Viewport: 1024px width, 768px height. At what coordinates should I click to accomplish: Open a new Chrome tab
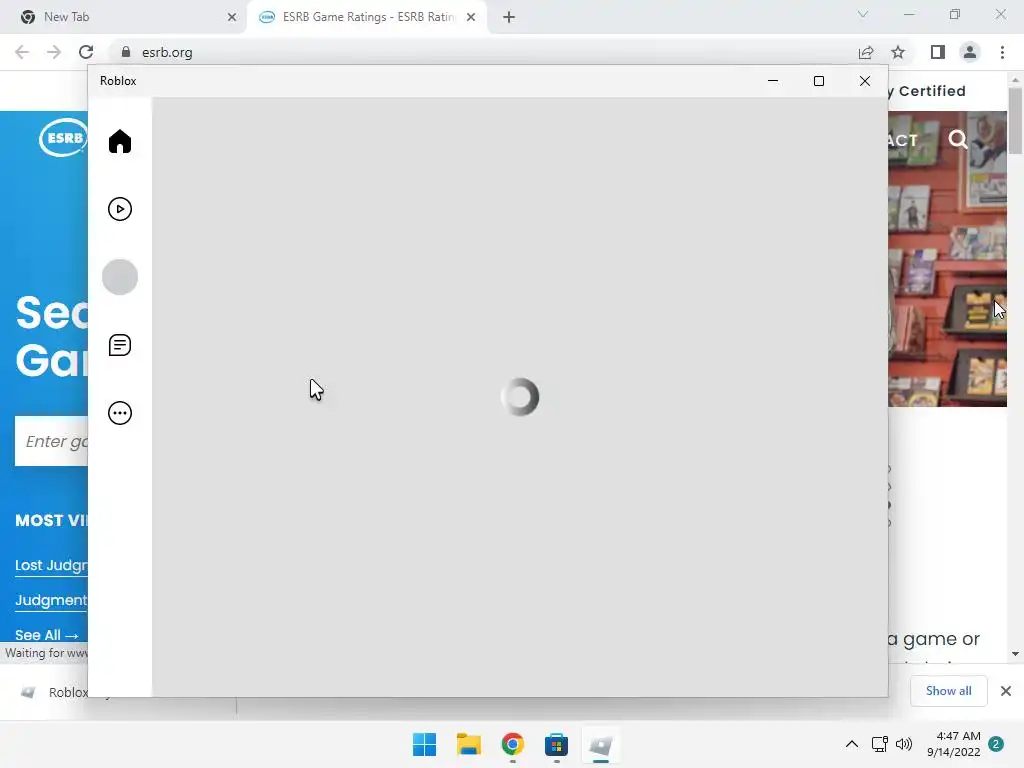coord(509,17)
